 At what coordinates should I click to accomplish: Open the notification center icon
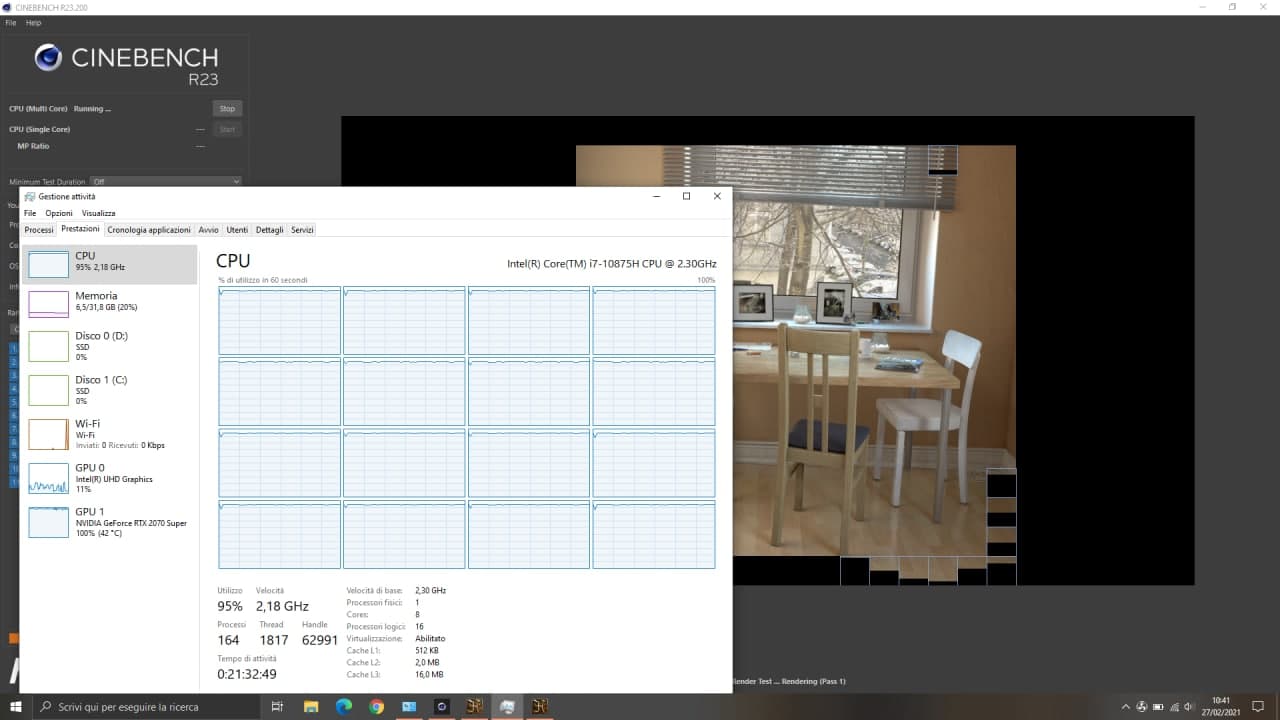pyautogui.click(x=1259, y=707)
